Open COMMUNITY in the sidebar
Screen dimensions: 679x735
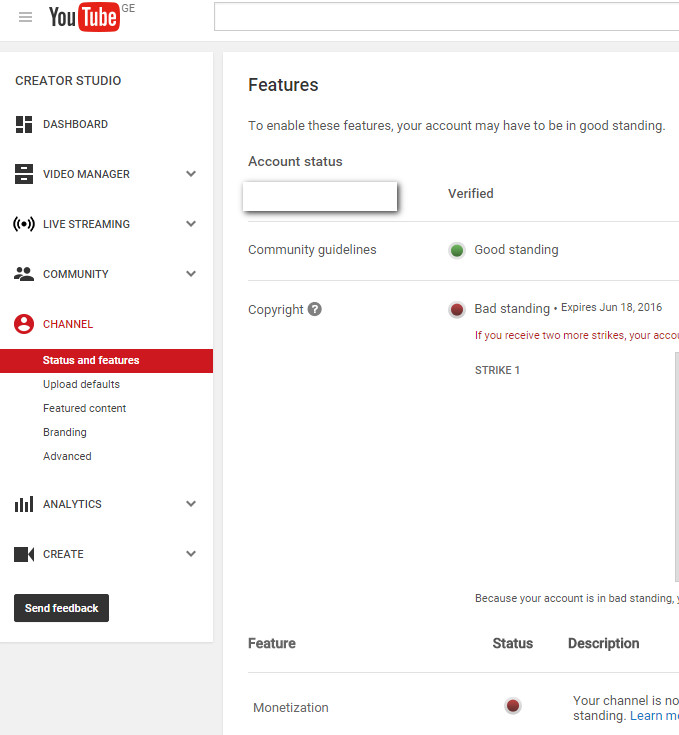click(x=76, y=274)
